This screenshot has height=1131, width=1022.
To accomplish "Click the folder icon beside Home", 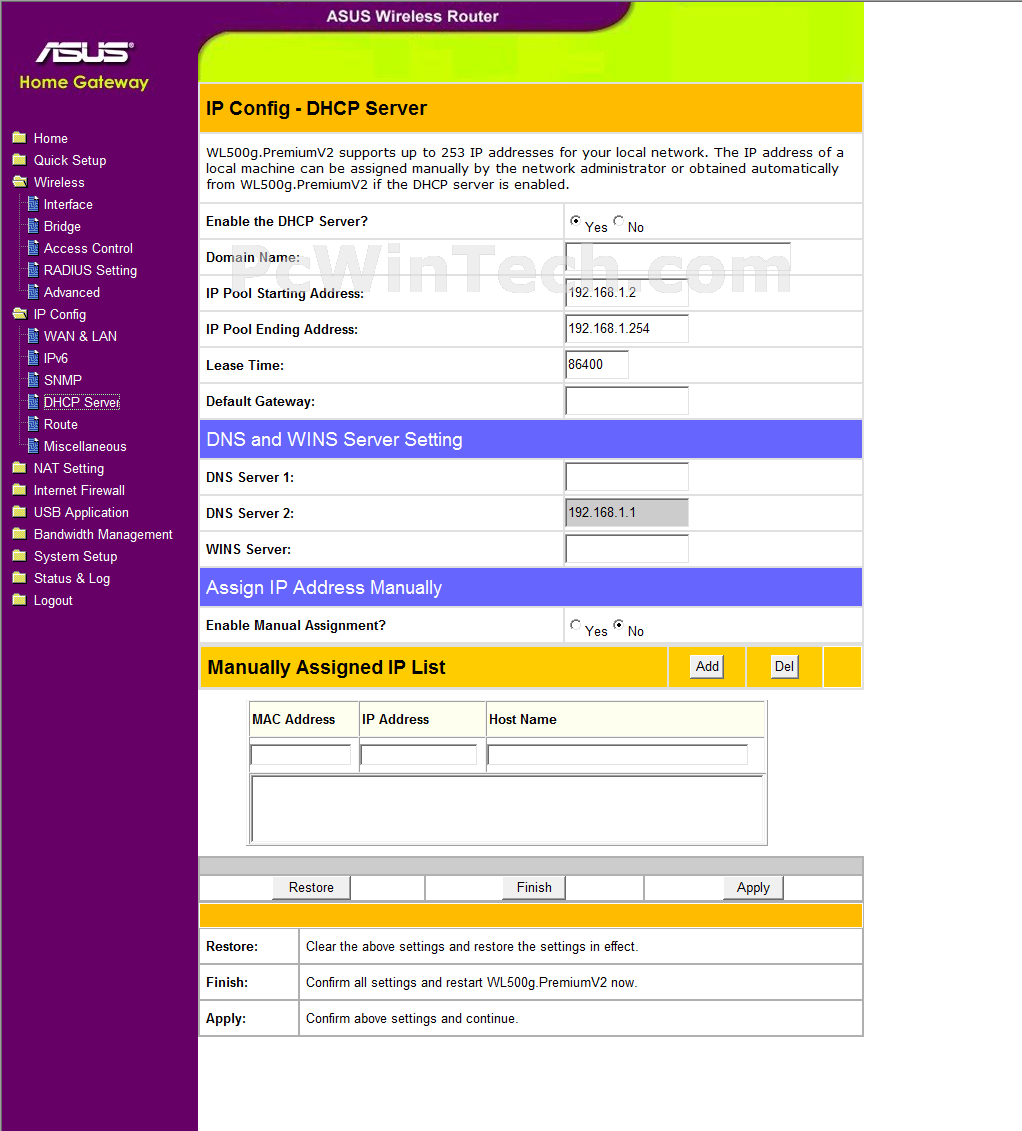I will pos(19,138).
